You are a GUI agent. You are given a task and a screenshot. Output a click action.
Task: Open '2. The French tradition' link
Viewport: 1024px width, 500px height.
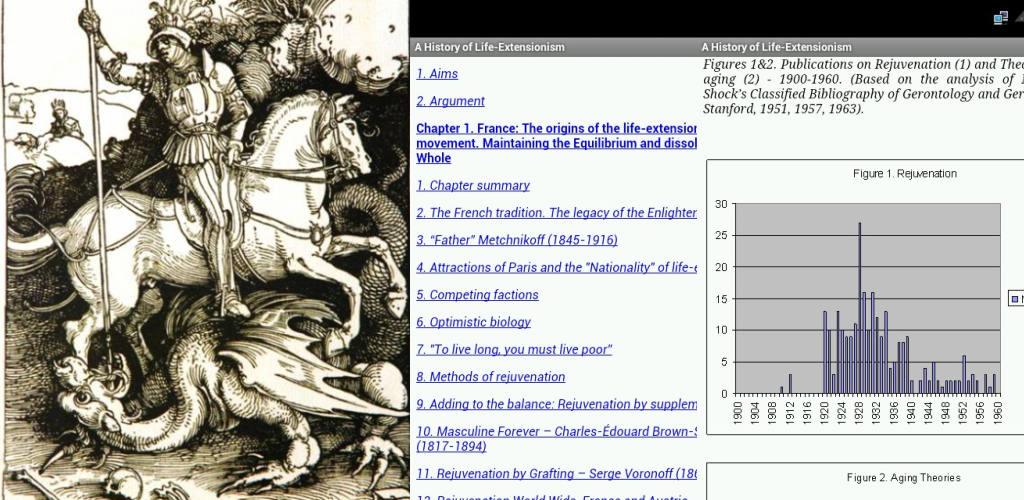(x=556, y=213)
